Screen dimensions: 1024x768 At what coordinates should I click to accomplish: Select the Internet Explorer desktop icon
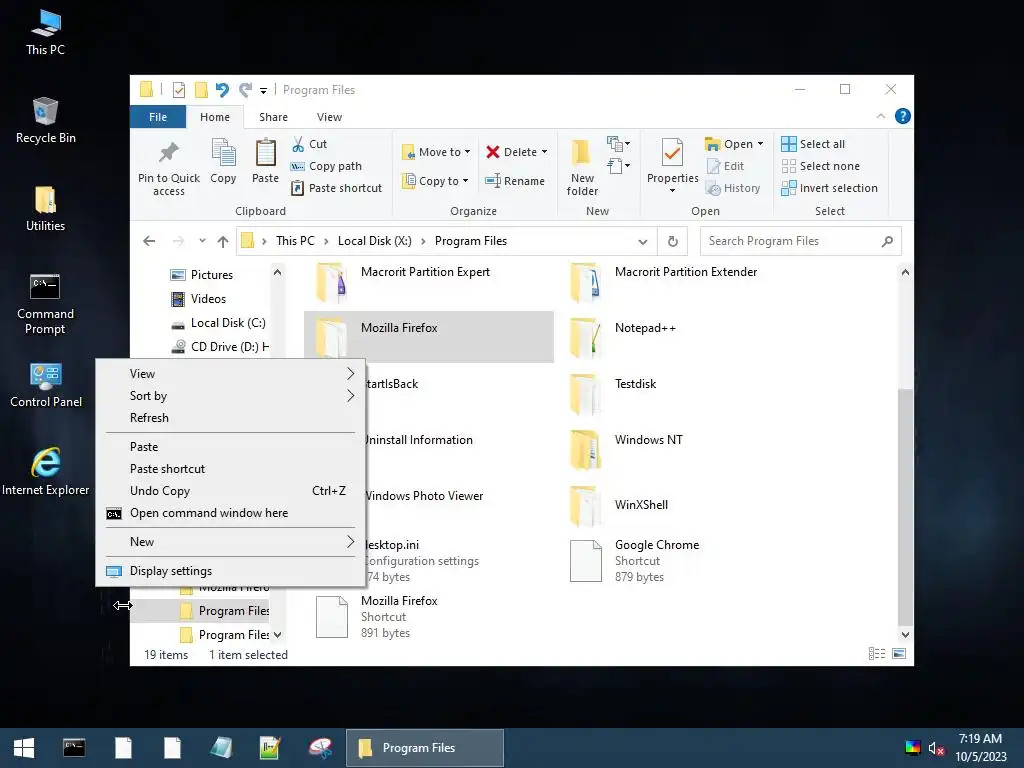point(45,472)
